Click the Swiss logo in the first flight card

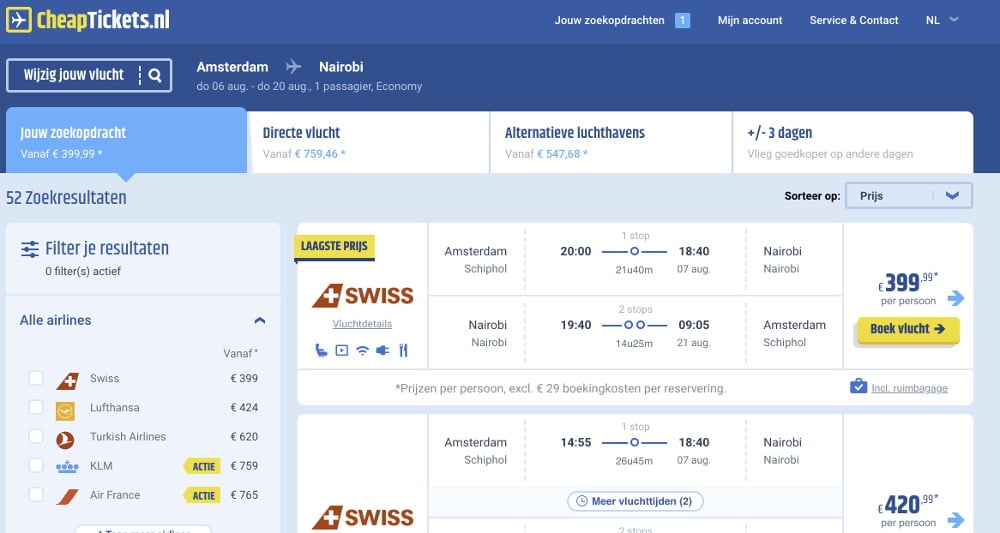click(362, 296)
